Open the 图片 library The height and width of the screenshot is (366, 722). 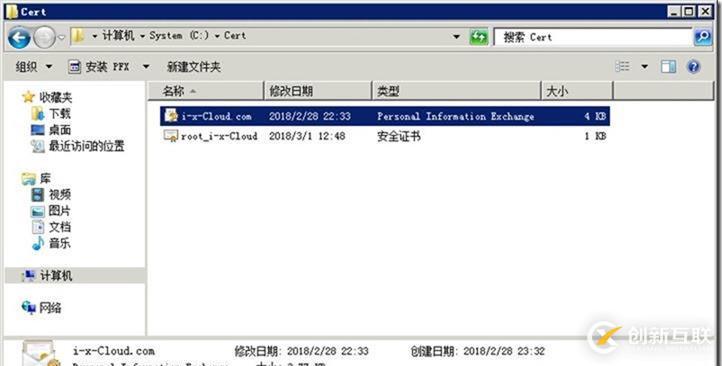point(60,210)
